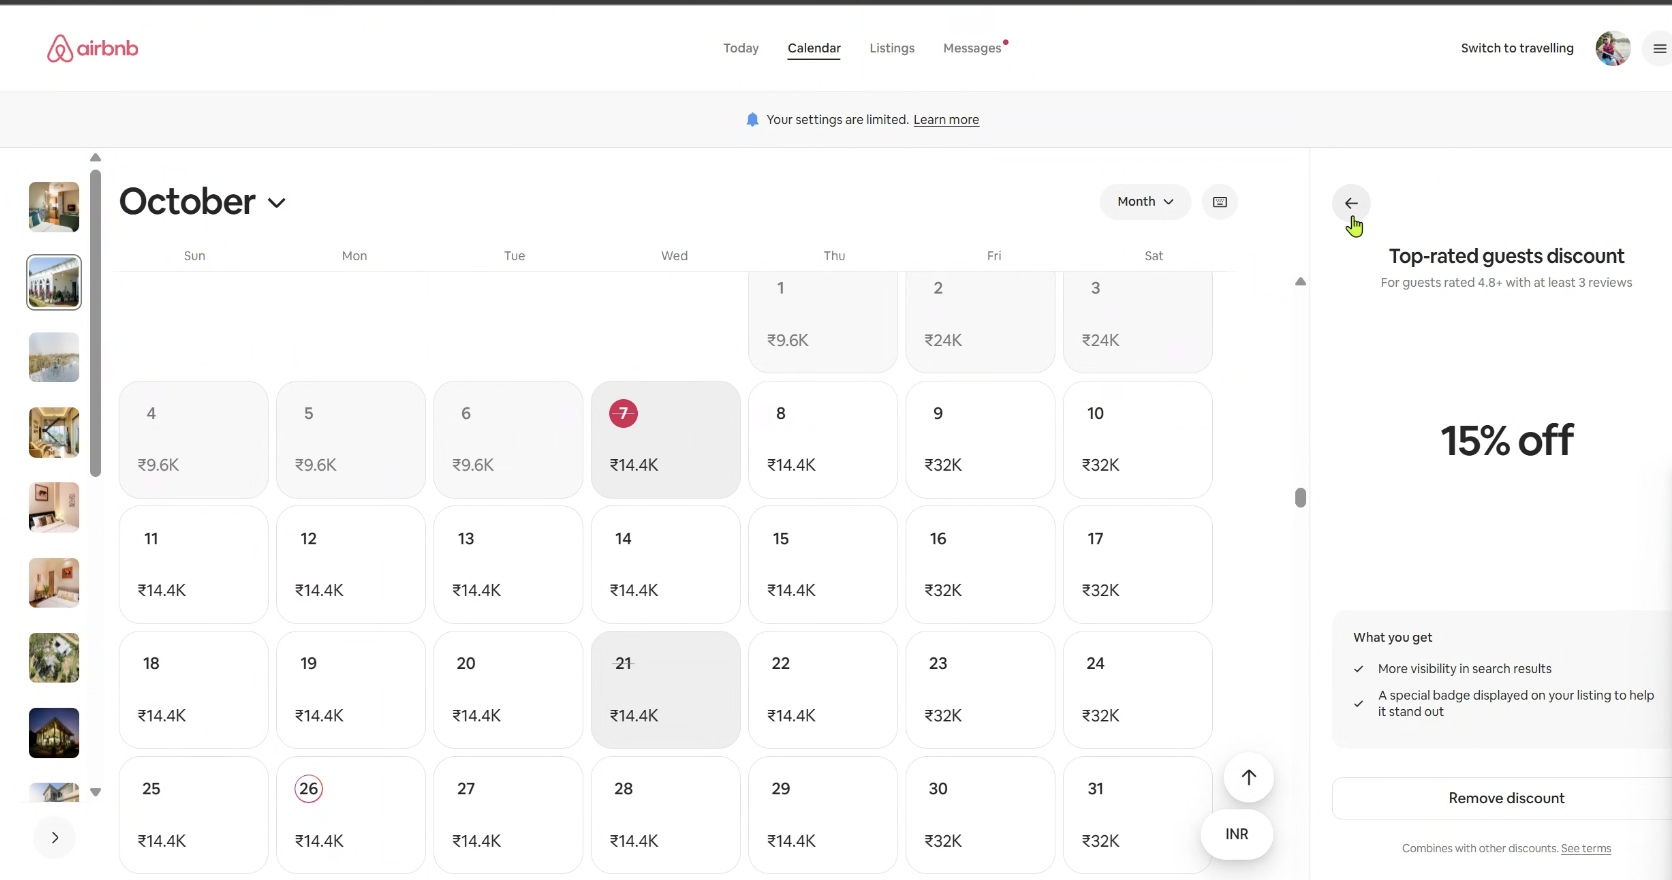Select the highlighted second listing thumbnail
The image size is (1672, 880).
pos(54,282)
